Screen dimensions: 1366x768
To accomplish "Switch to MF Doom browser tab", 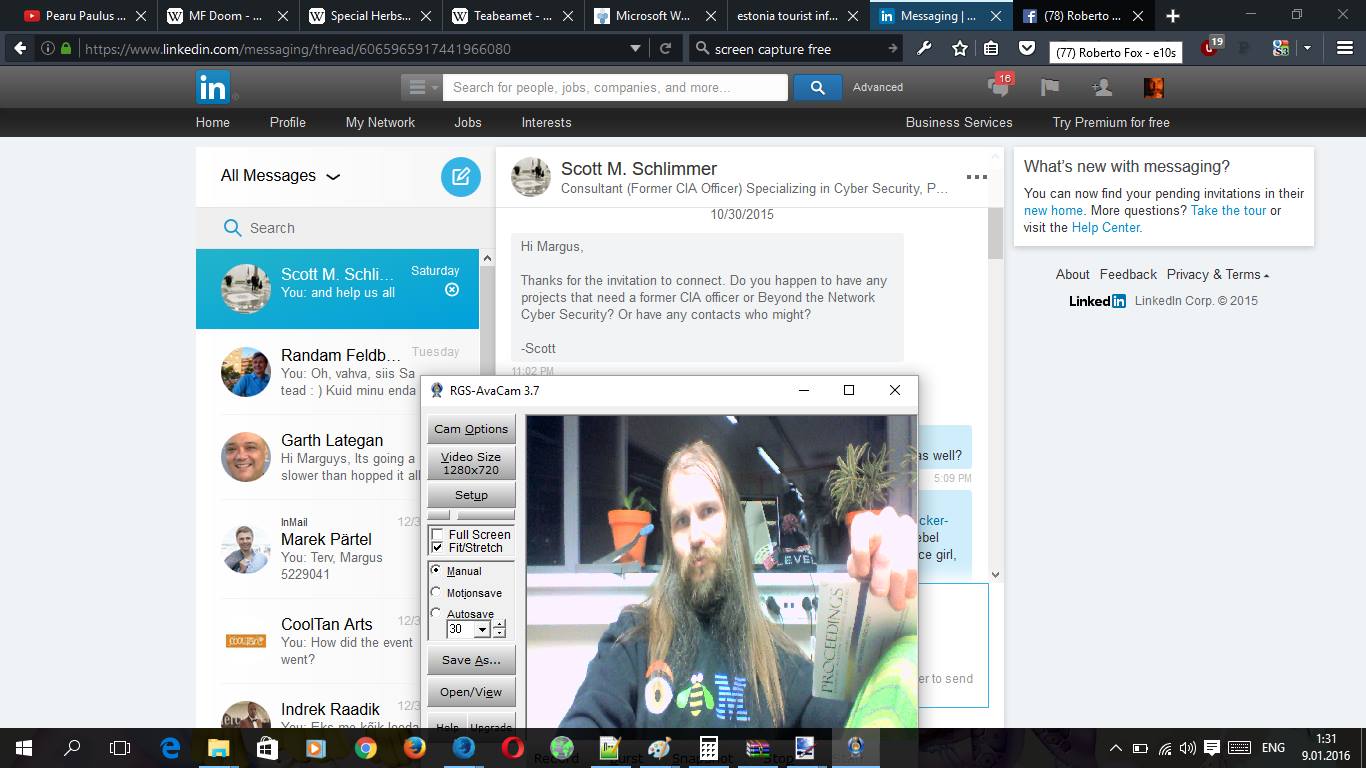I will pos(225,16).
